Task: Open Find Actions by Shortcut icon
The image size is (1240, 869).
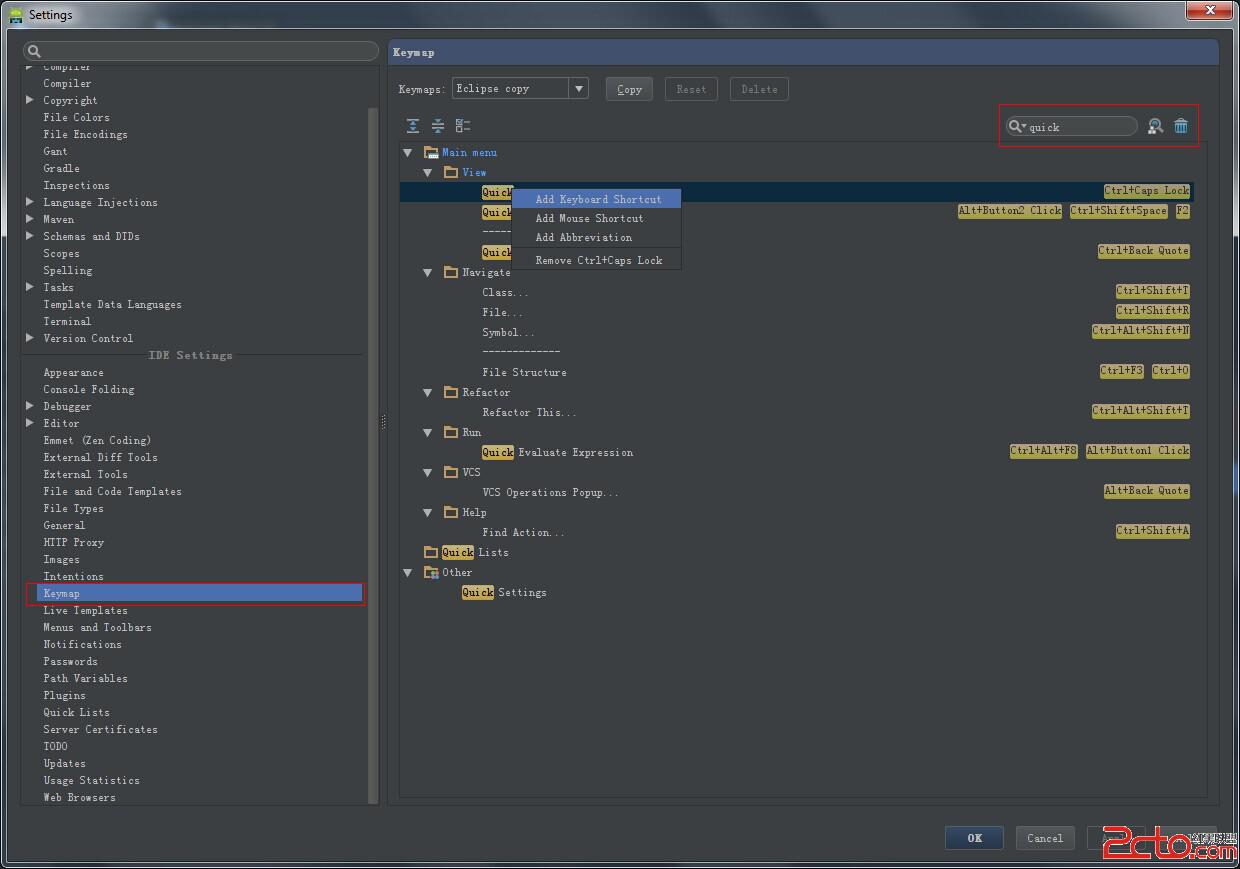Action: 1155,126
